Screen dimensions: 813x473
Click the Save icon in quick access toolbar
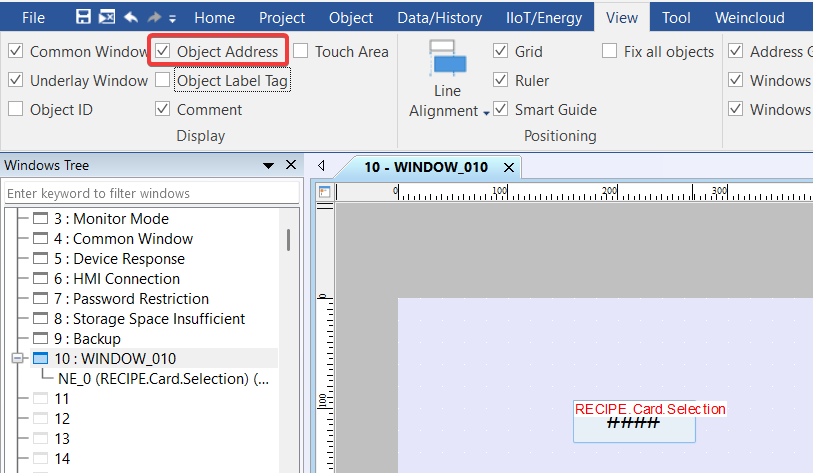83,18
